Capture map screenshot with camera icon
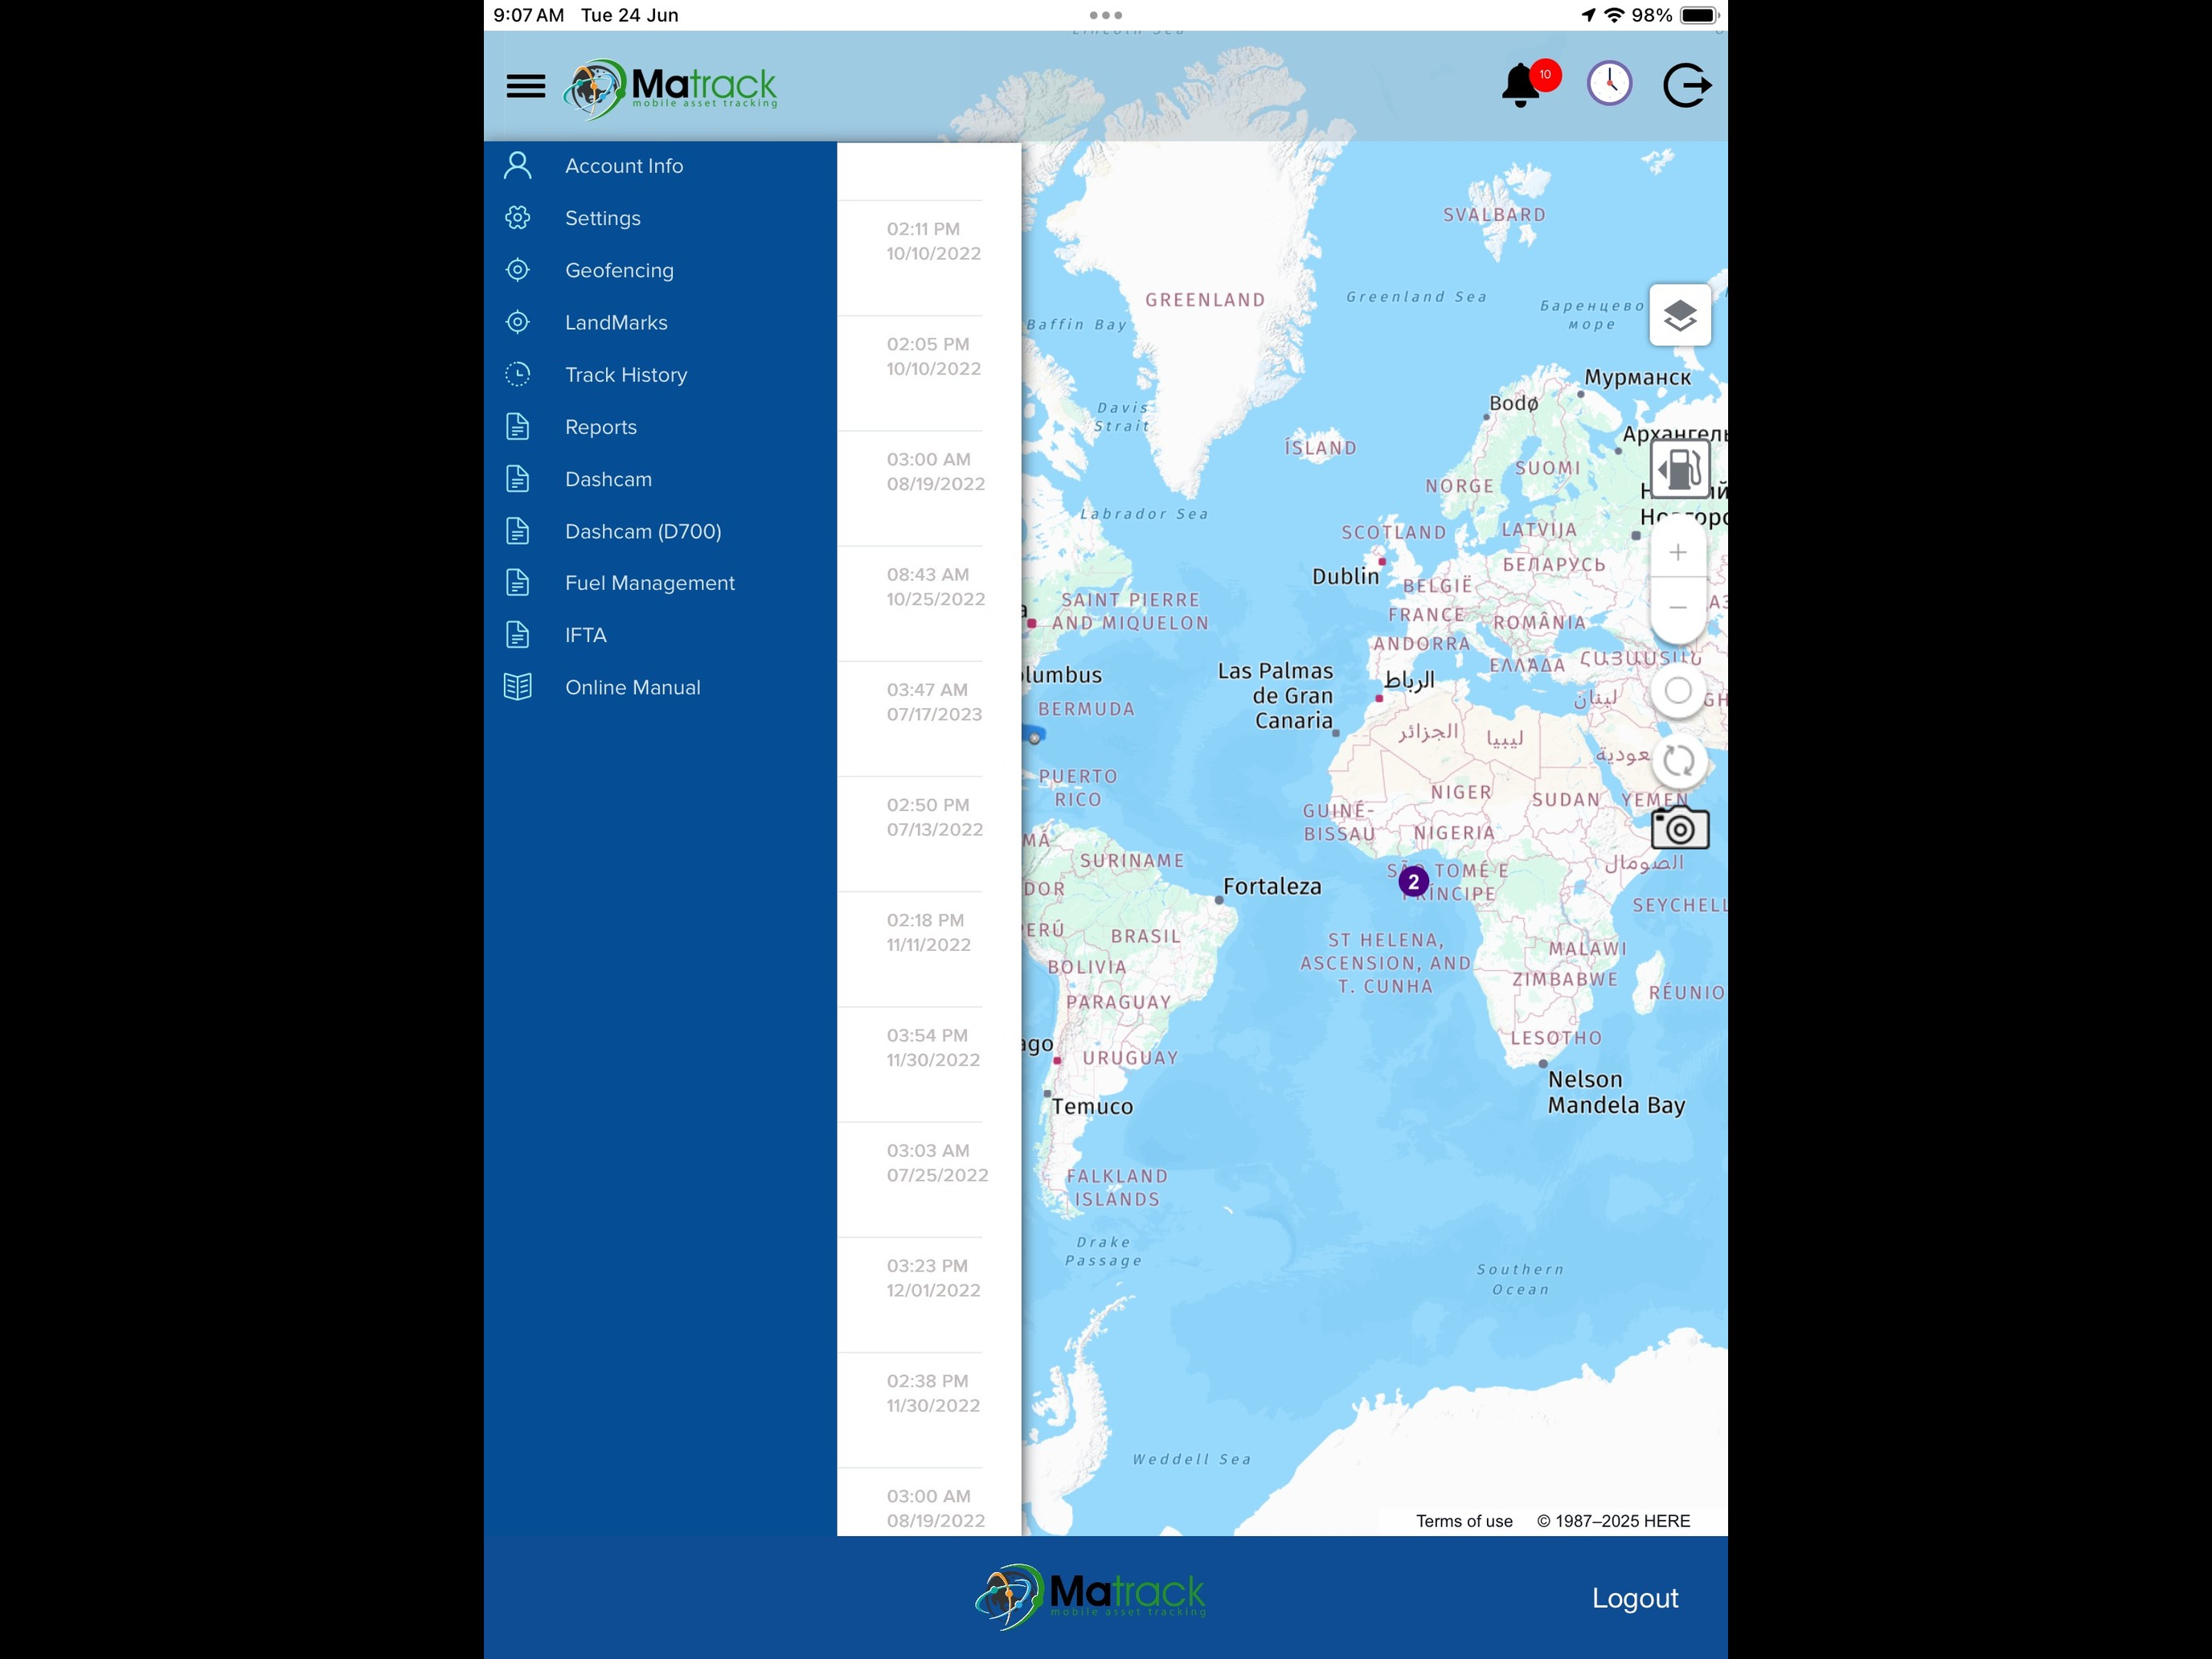 point(1679,828)
